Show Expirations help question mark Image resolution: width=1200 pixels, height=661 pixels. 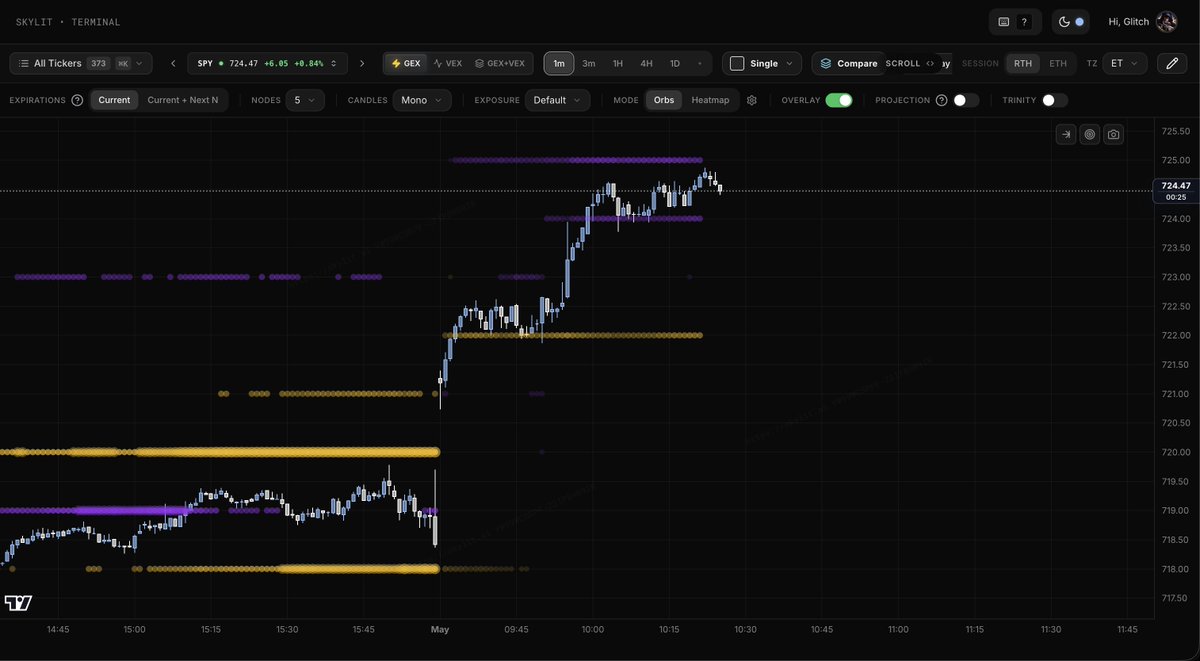(x=77, y=100)
